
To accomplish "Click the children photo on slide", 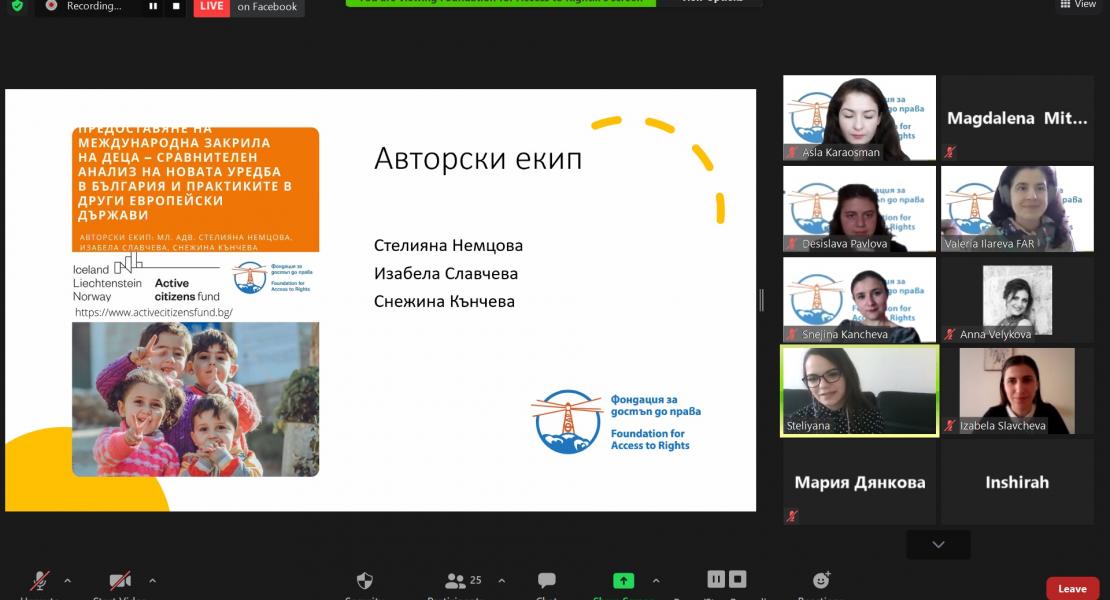I will [x=195, y=399].
